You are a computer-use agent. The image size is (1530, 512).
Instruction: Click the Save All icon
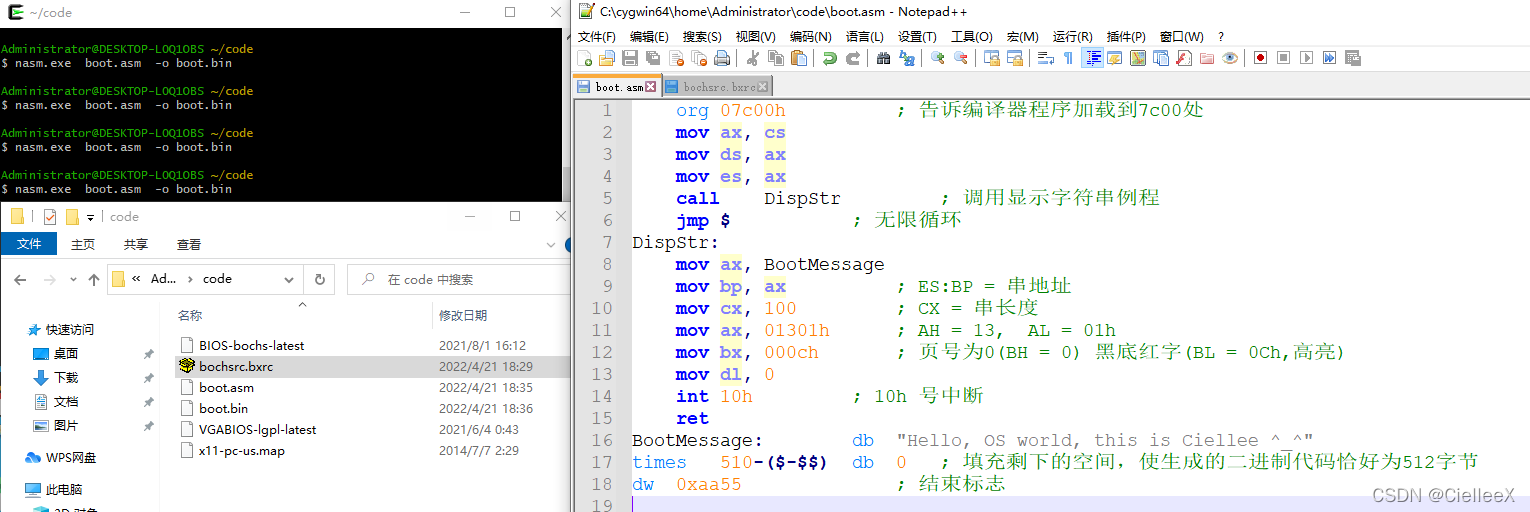[652, 58]
